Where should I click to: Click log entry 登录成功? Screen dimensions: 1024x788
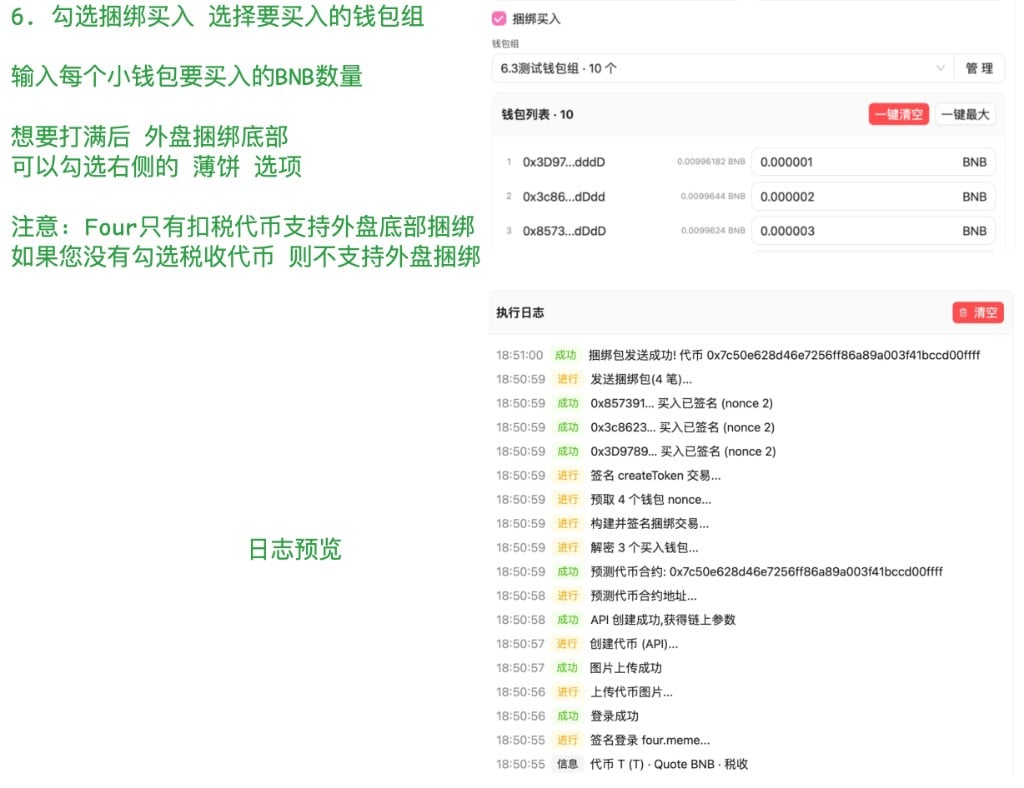(614, 716)
